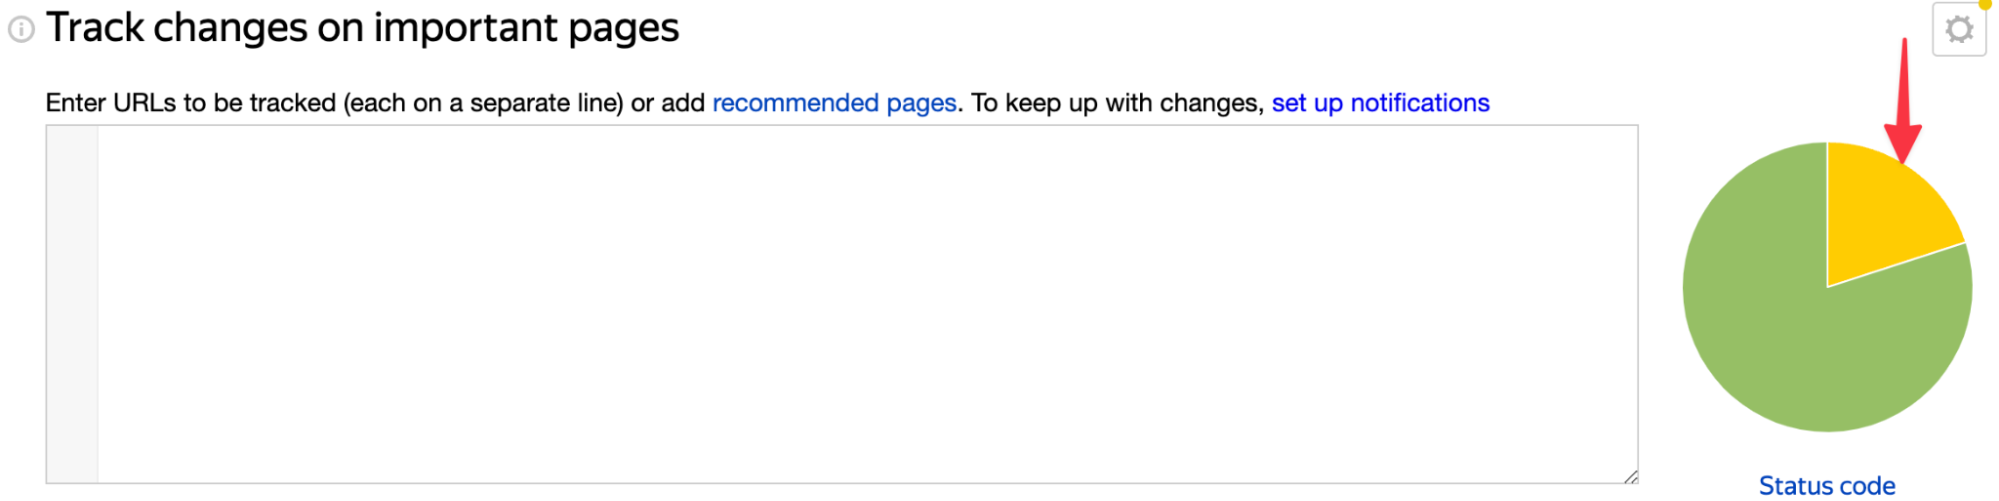
Task: Grab the textarea resize handle corner
Action: [1630, 476]
